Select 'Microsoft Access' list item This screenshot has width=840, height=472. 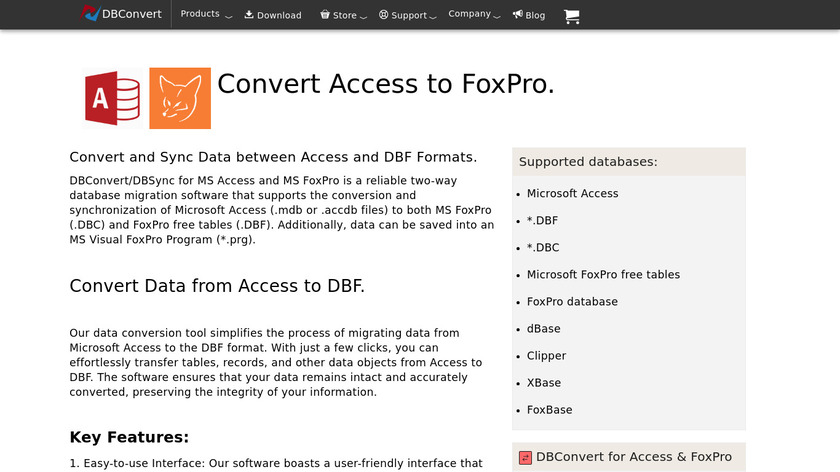572,193
